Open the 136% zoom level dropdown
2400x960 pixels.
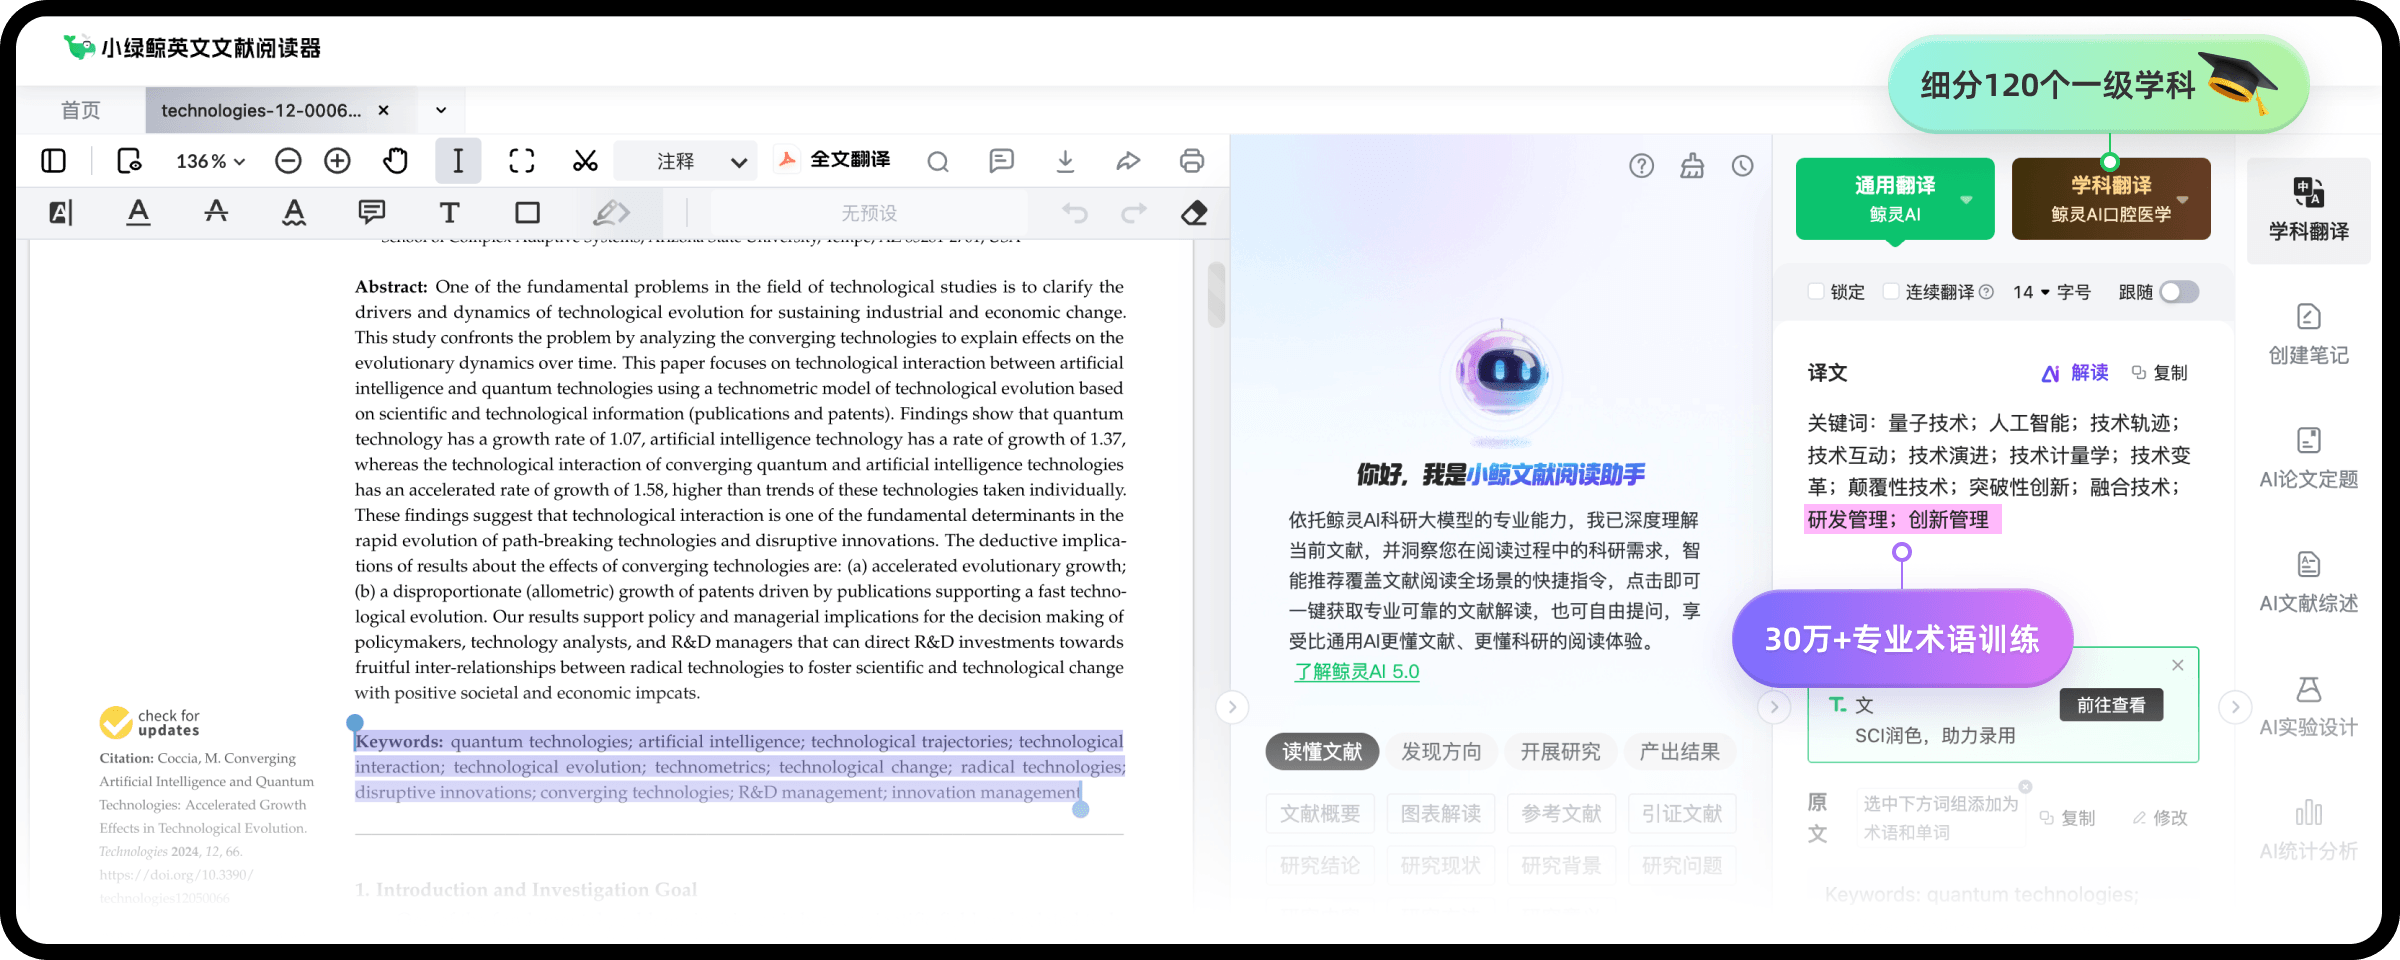coord(210,161)
